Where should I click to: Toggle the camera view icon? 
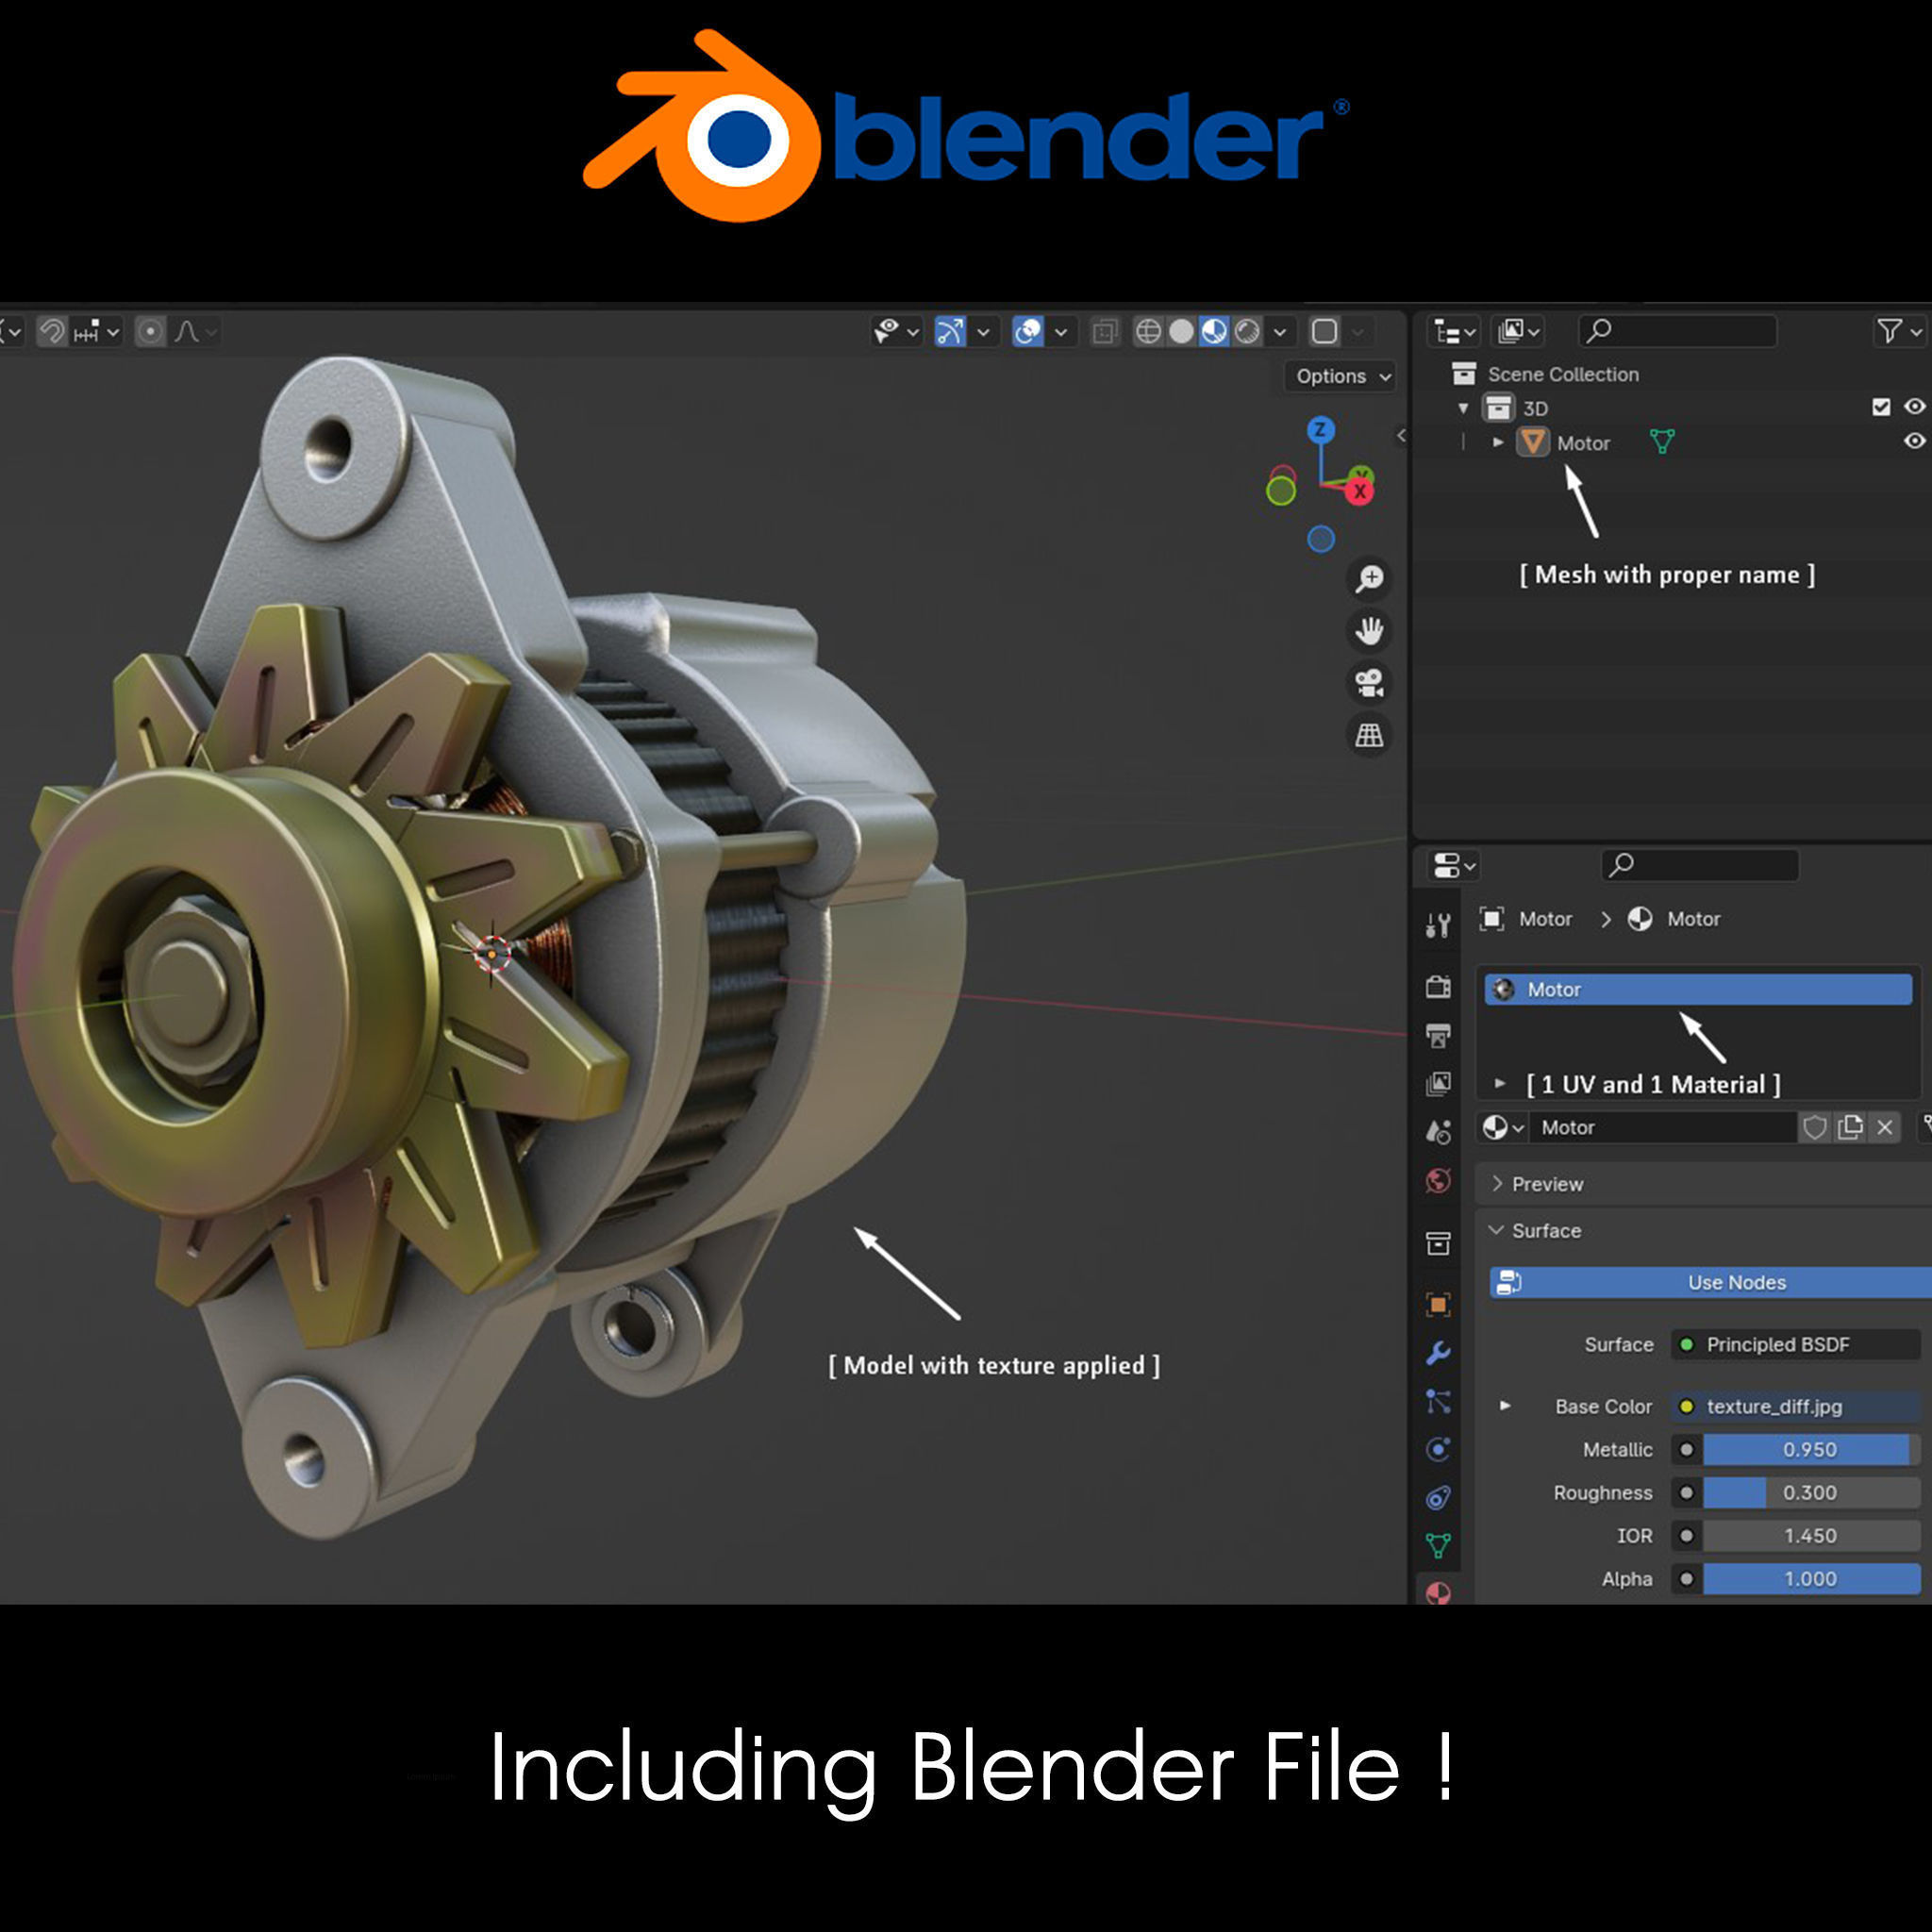coord(1369,683)
